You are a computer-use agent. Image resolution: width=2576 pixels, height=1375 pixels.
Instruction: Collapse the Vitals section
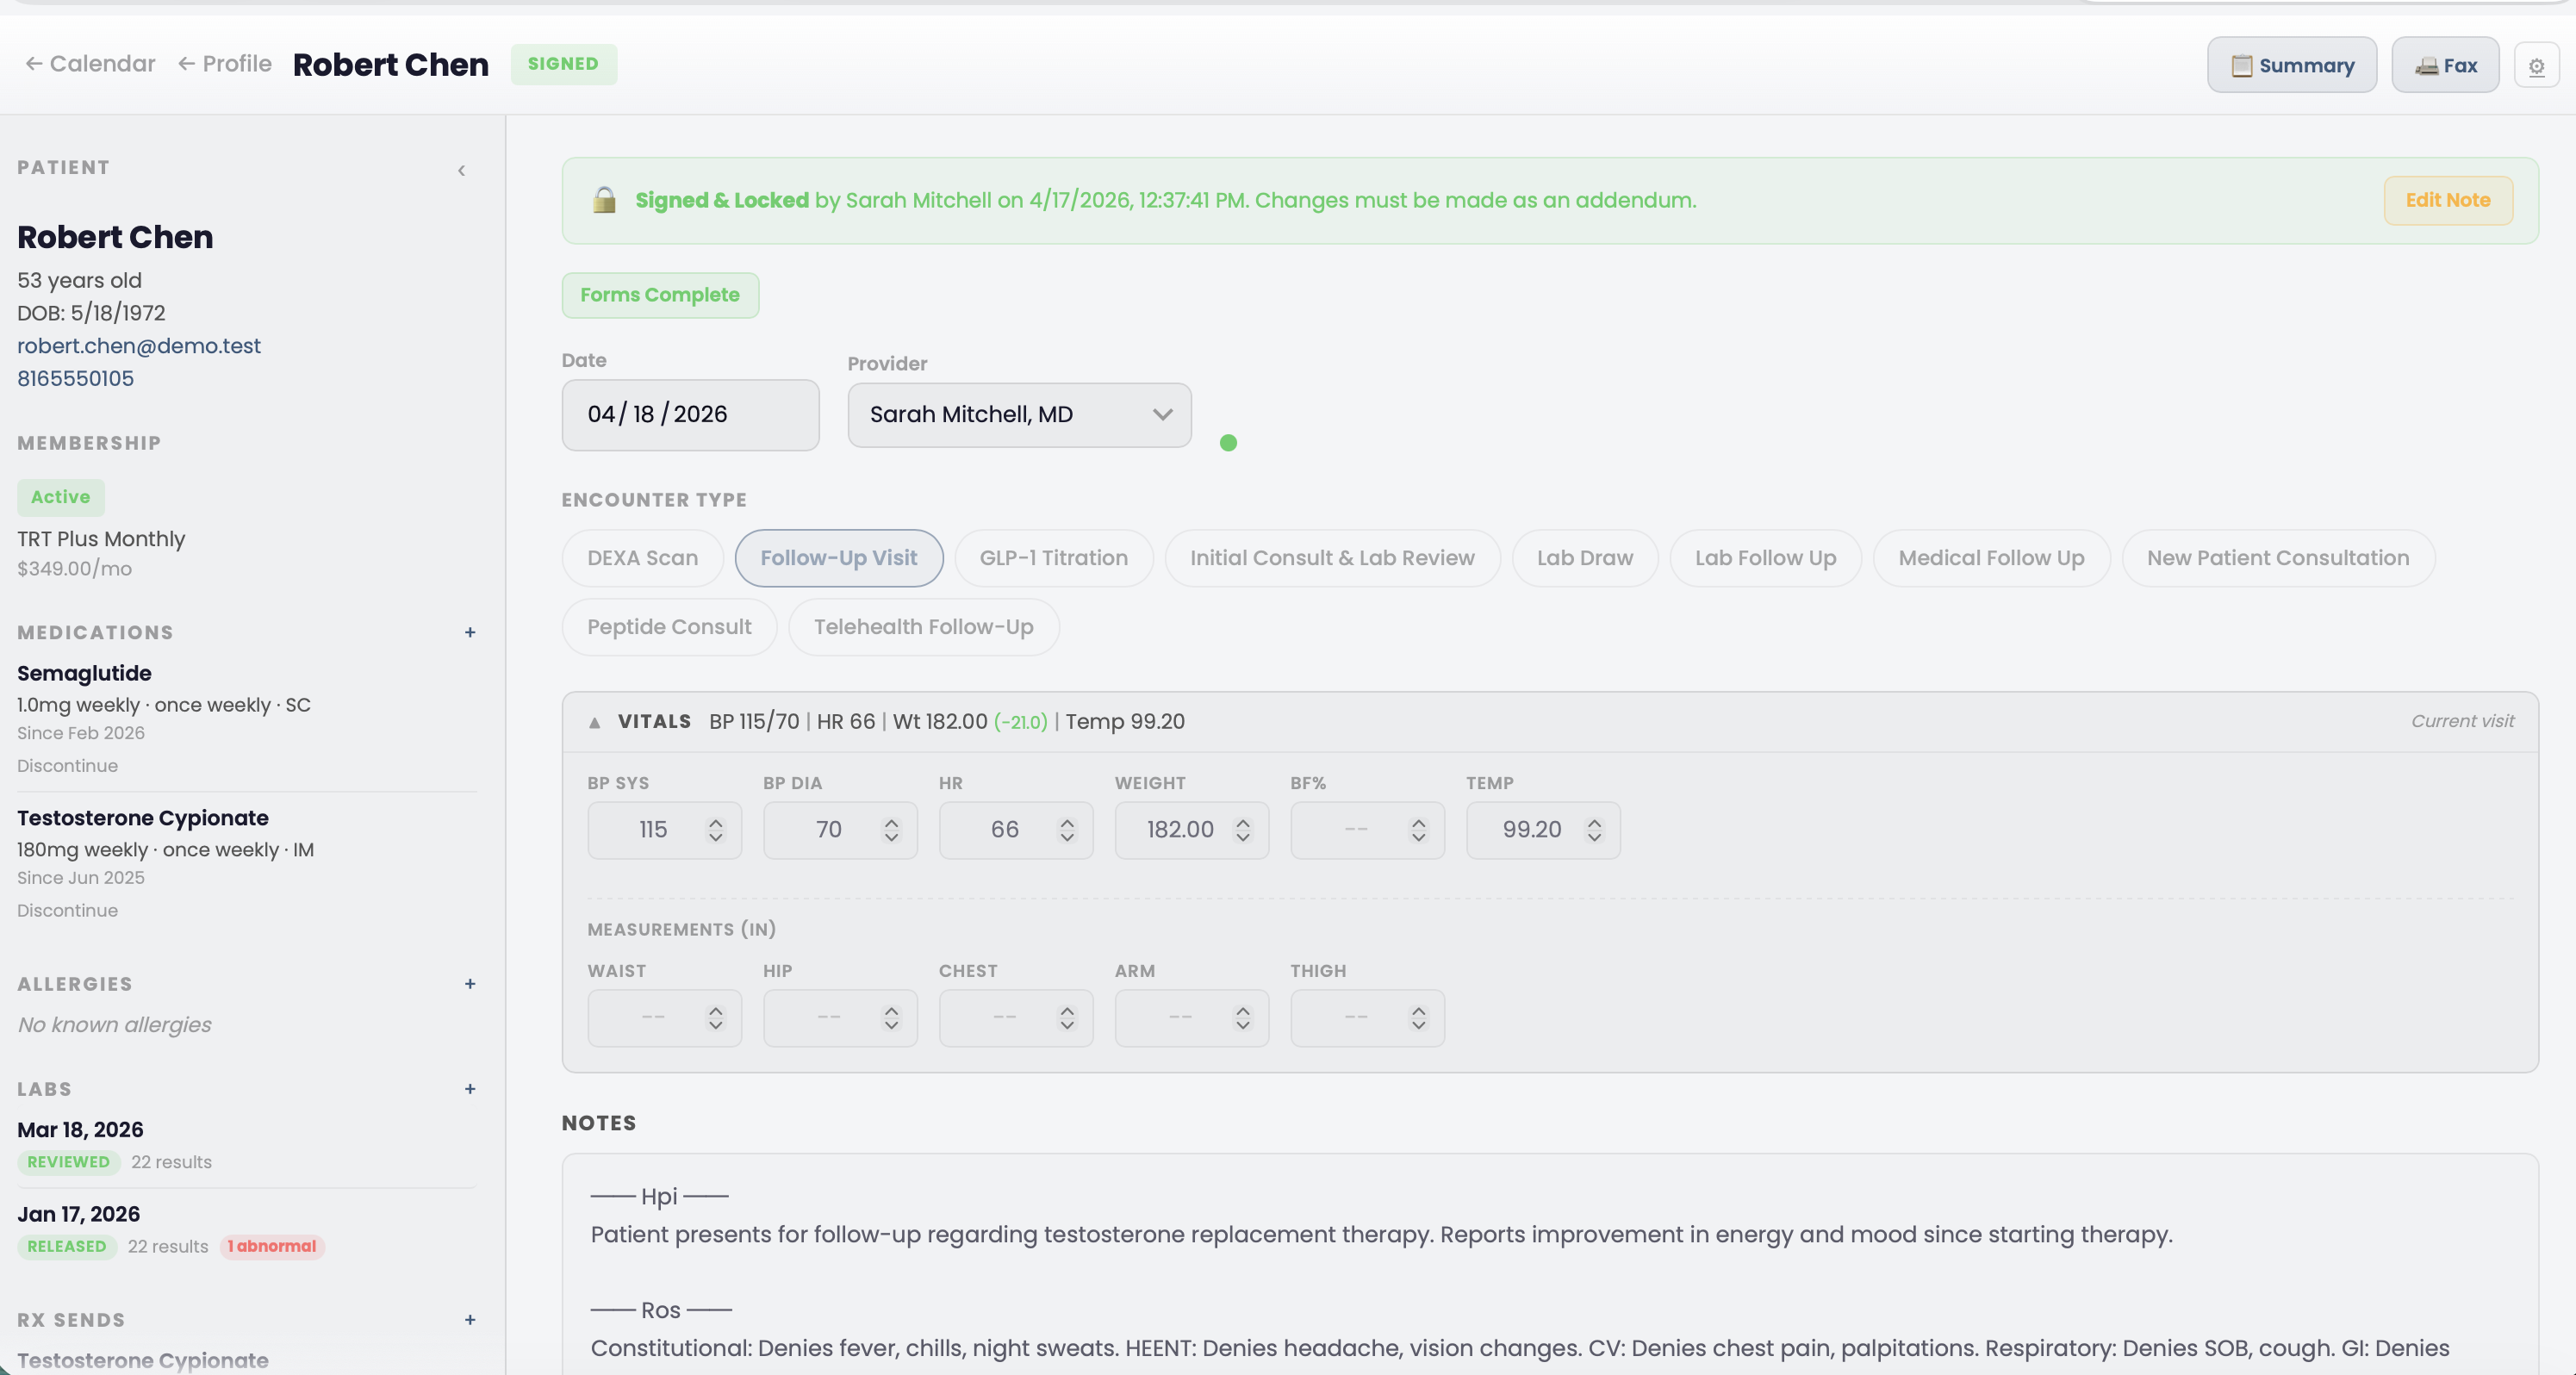coord(594,721)
